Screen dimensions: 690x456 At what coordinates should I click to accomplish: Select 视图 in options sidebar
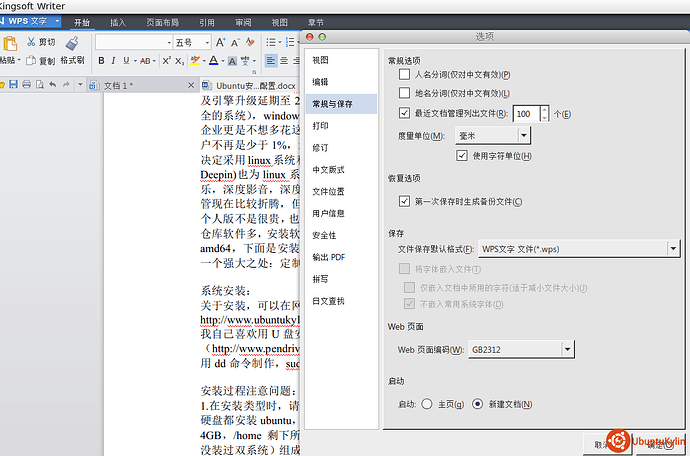[x=341, y=60]
